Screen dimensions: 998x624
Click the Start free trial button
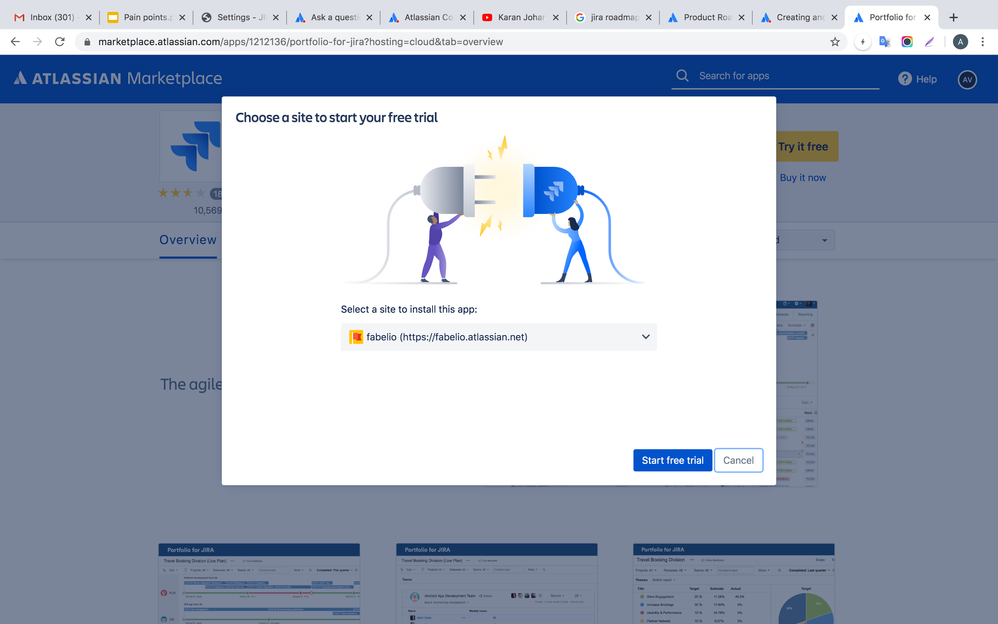[672, 460]
